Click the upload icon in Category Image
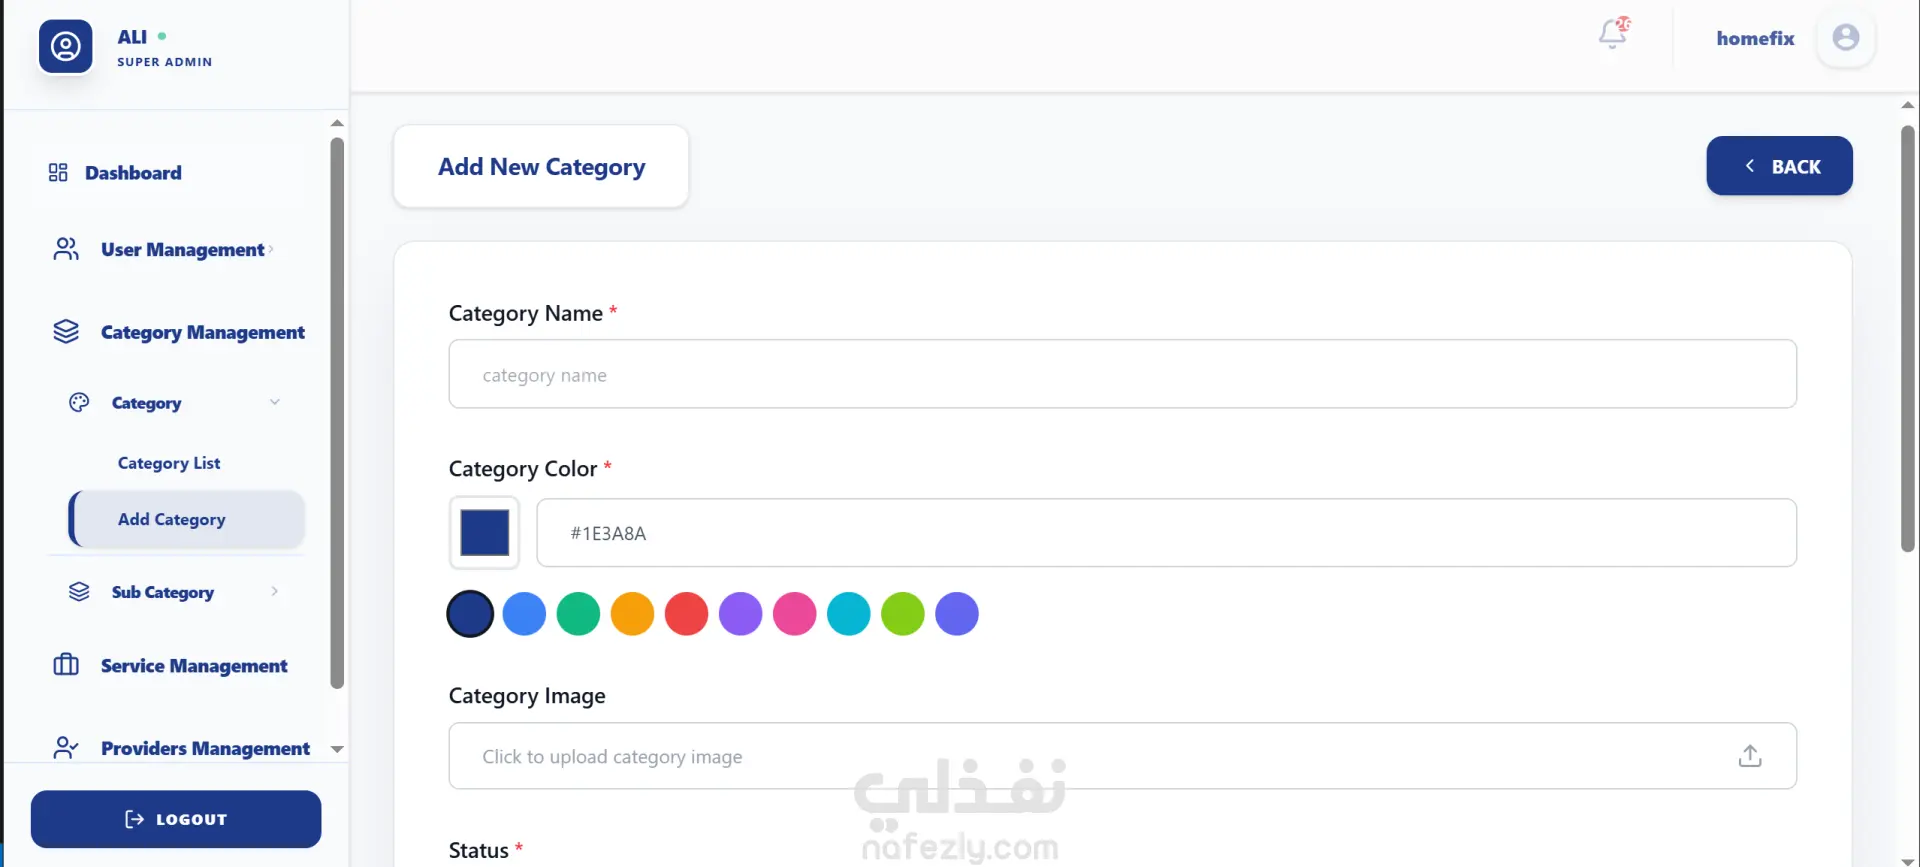This screenshot has height=867, width=1920. click(1749, 756)
